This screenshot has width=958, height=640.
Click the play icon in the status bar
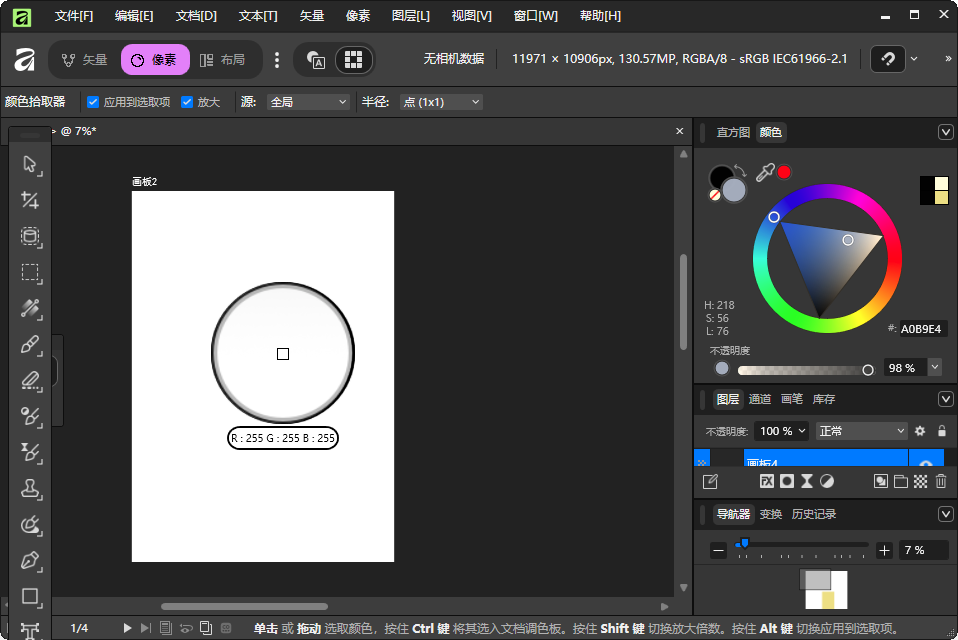tap(127, 628)
